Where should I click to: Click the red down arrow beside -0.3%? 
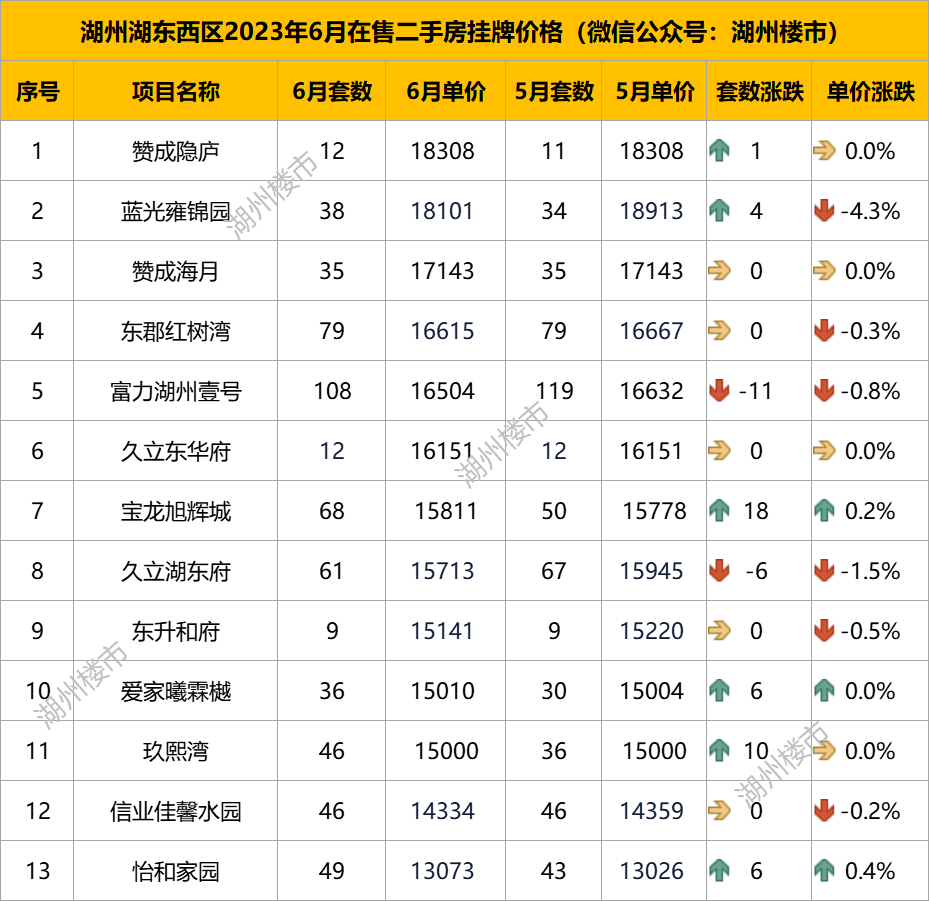[x=824, y=331]
